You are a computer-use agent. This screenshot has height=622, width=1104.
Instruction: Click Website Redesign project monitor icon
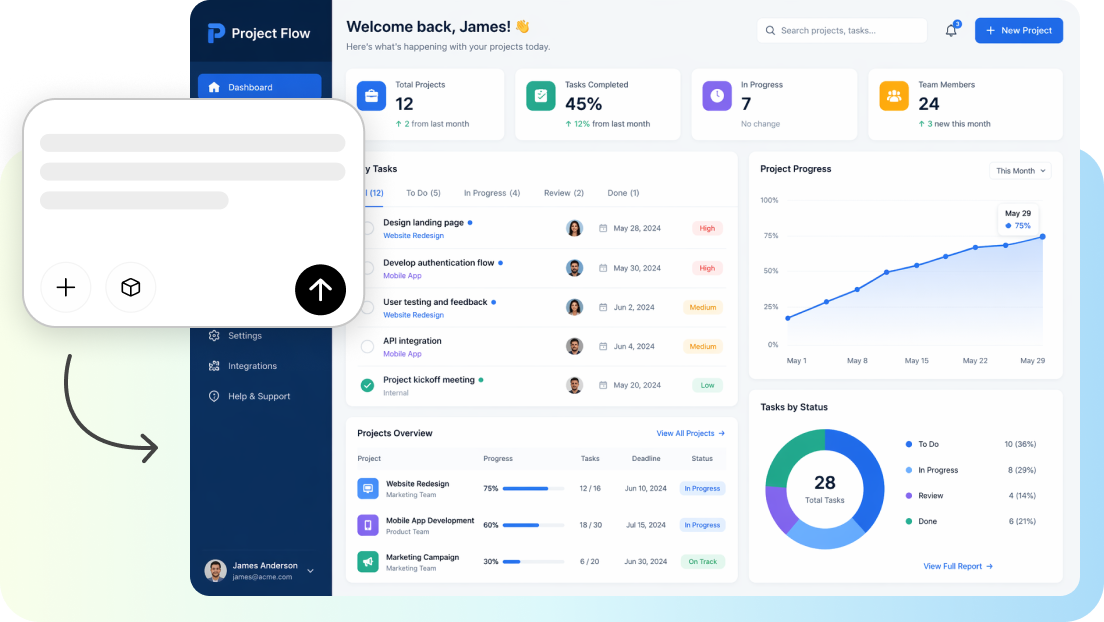pos(368,488)
